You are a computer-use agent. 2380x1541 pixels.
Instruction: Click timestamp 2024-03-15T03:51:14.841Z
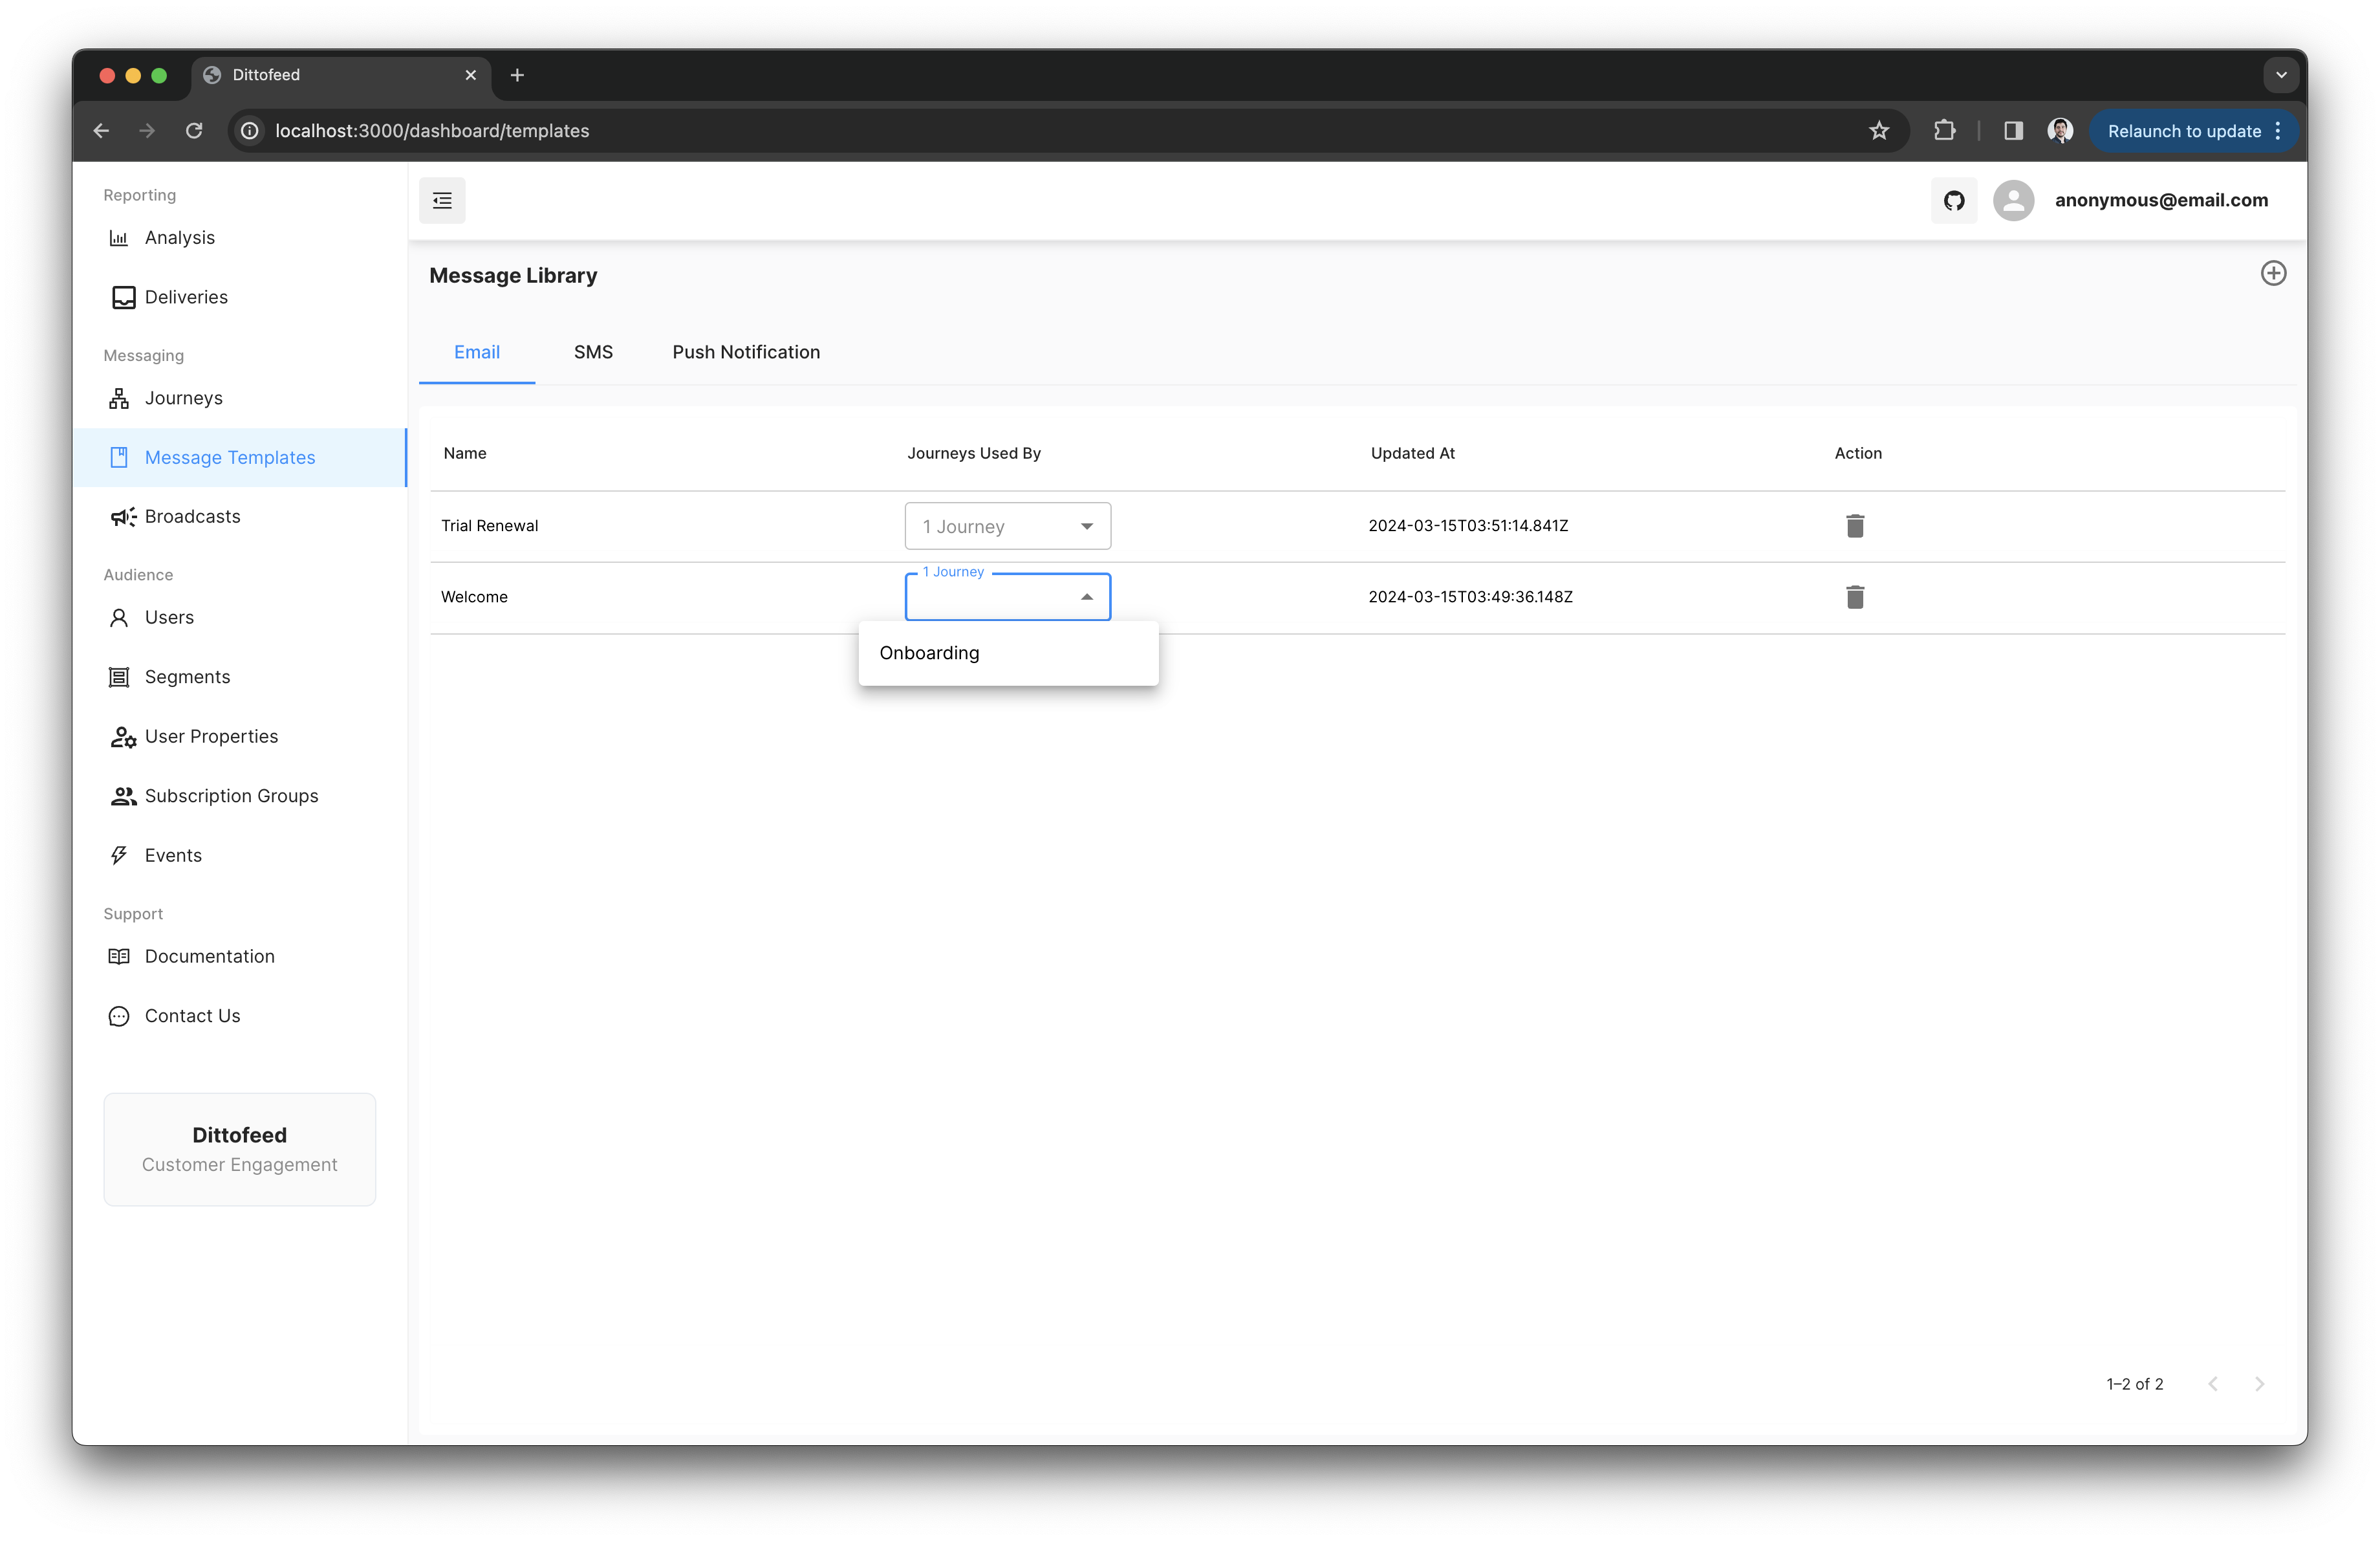click(x=1468, y=526)
